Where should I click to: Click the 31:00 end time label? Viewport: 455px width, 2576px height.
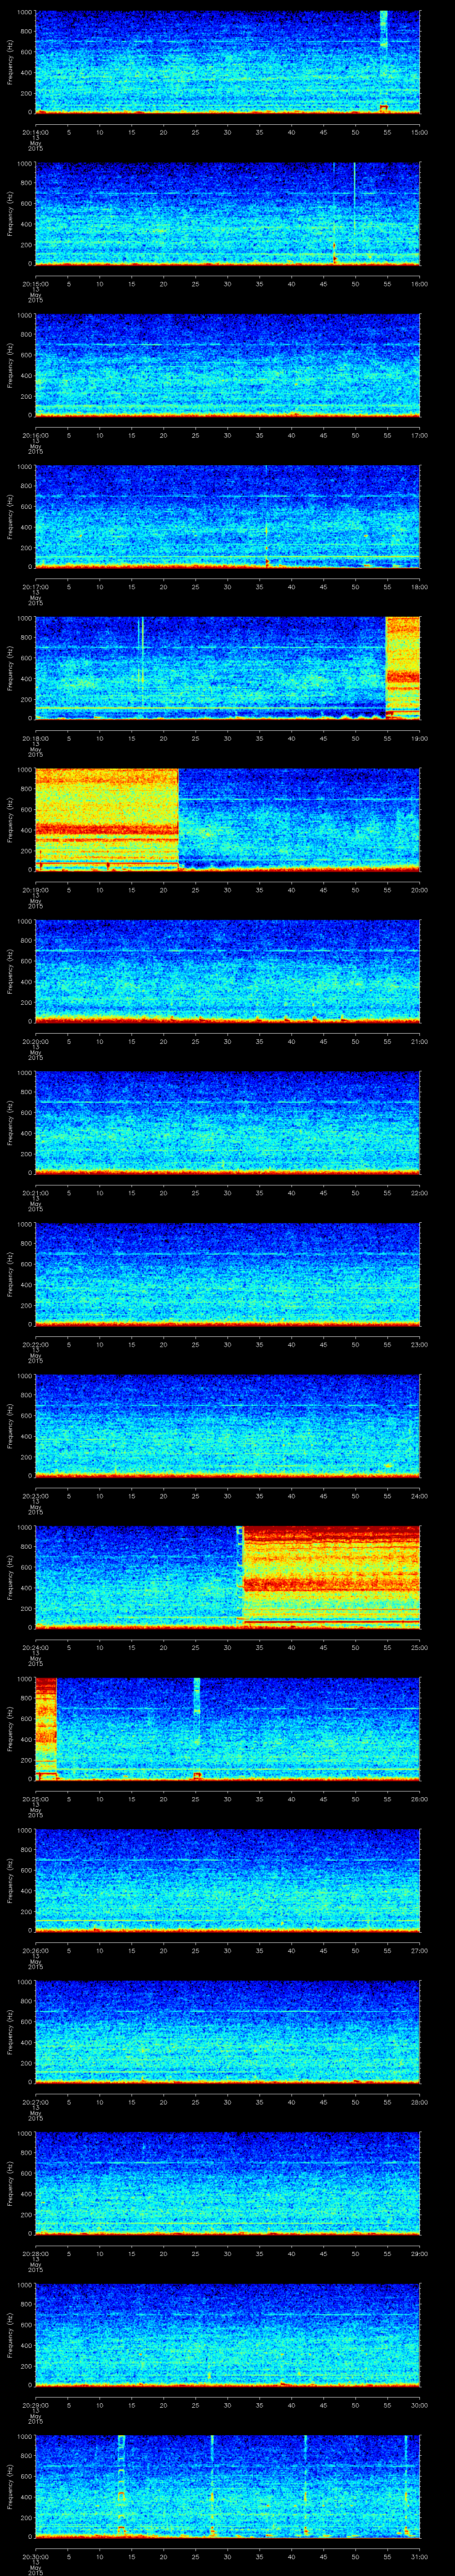(x=419, y=2556)
